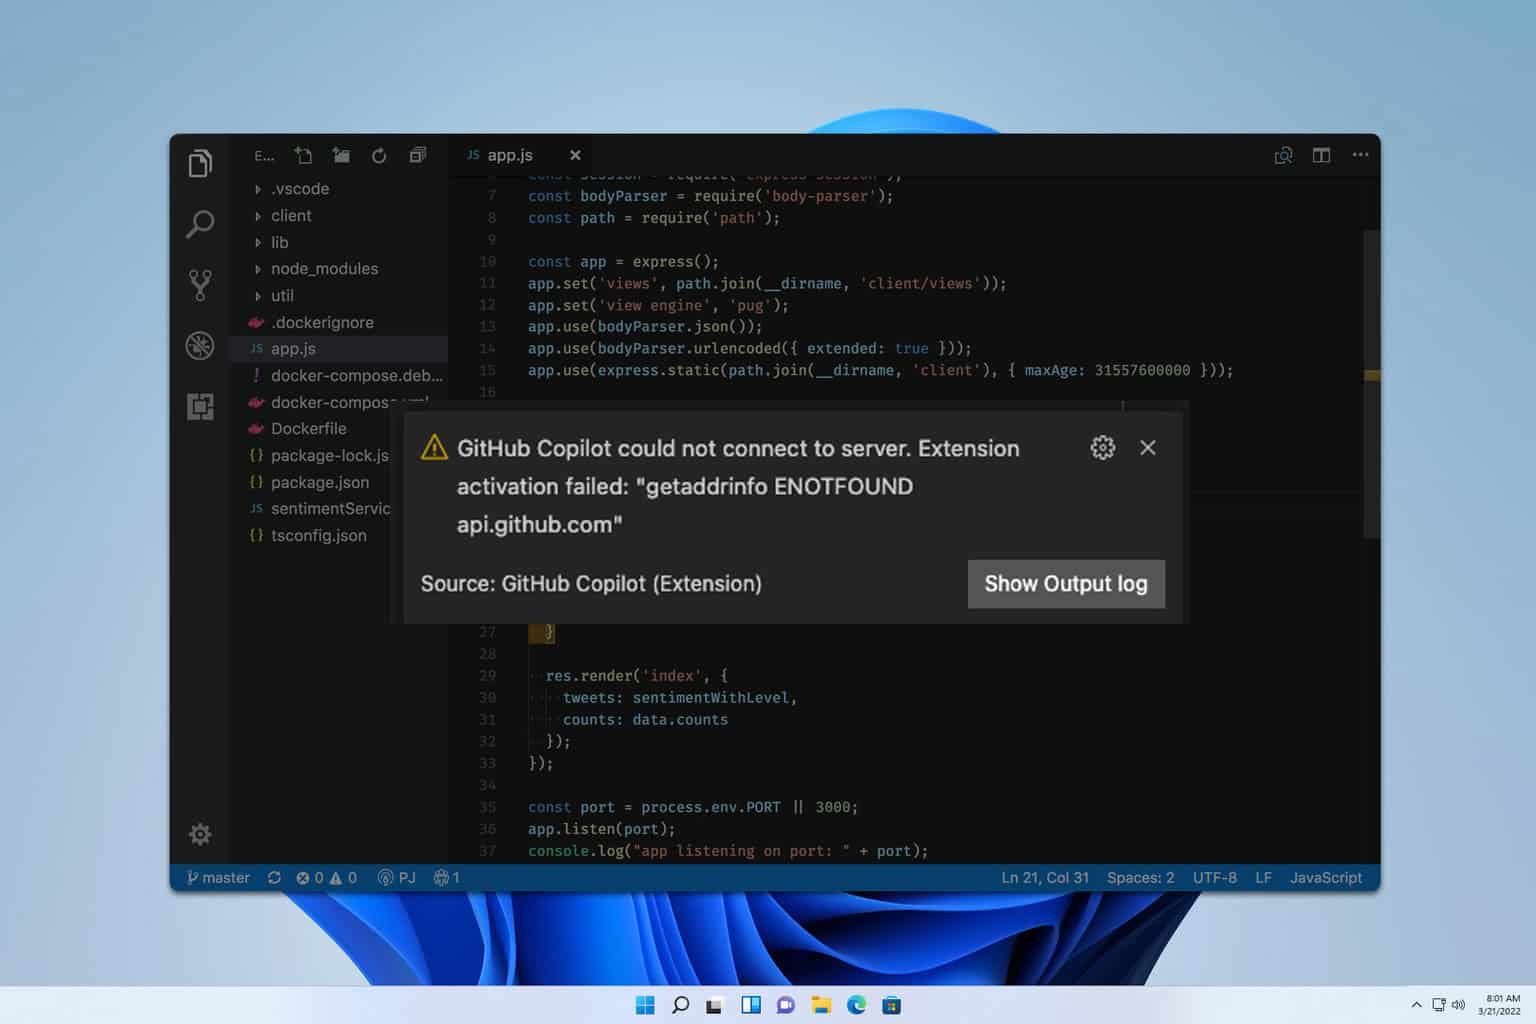Close the app.js editor tab
The width and height of the screenshot is (1536, 1024).
tap(575, 155)
